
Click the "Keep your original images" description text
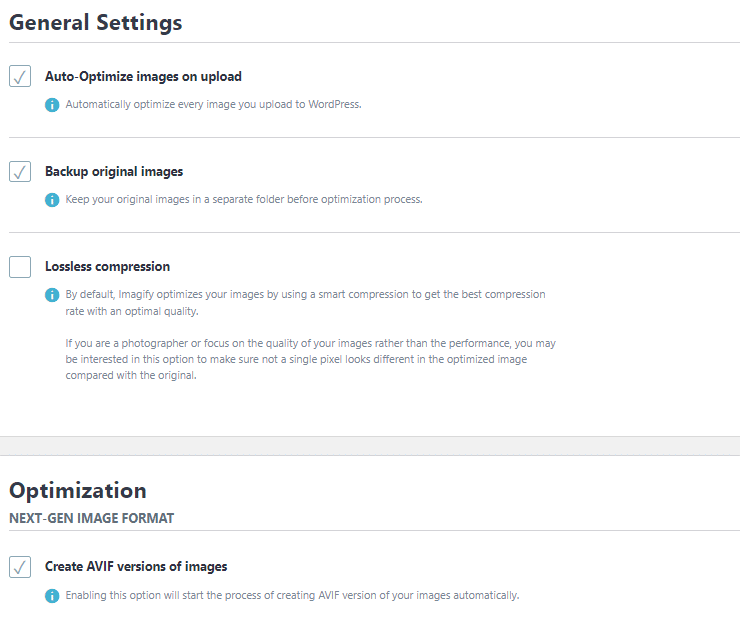[x=244, y=199]
